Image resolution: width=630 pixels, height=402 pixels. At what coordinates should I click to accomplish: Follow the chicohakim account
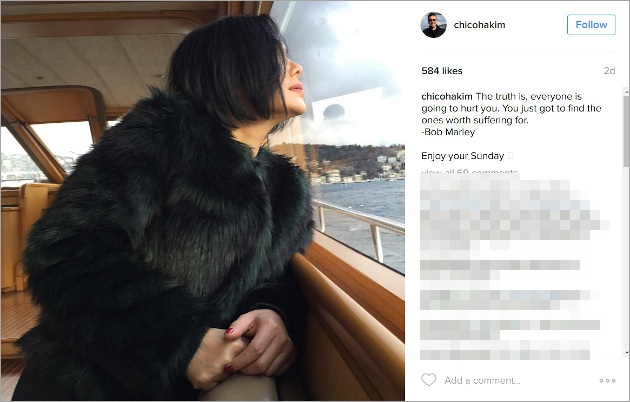click(591, 24)
